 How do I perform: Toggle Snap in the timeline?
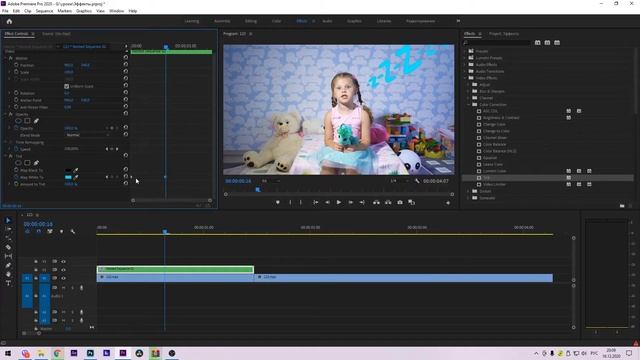38,231
